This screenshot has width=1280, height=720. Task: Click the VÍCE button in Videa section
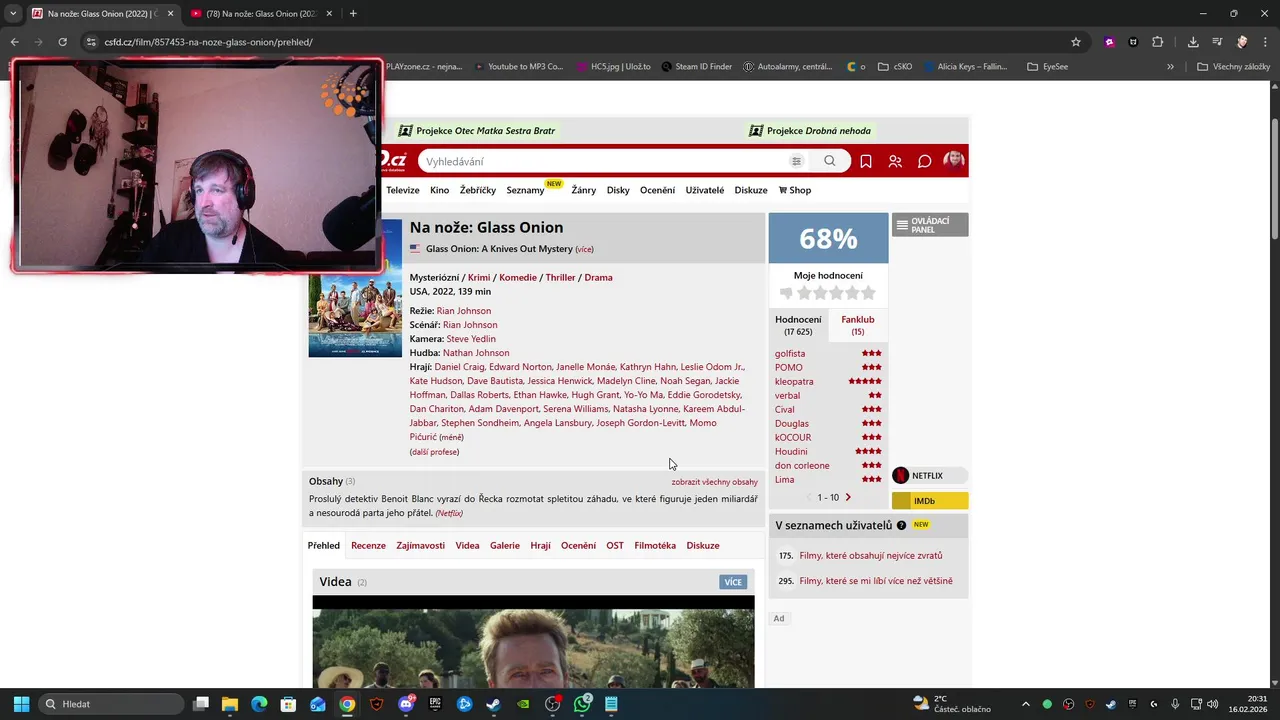[x=733, y=582]
